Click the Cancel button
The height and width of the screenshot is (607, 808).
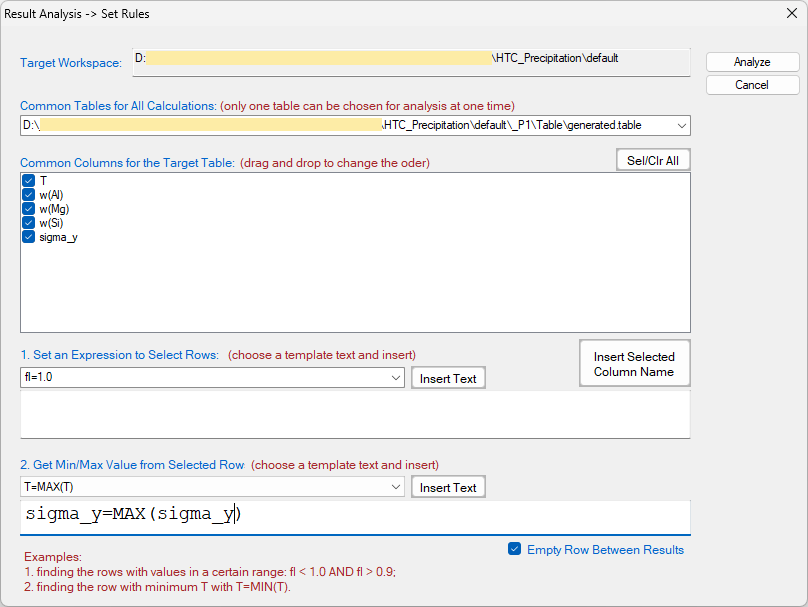[x=752, y=85]
